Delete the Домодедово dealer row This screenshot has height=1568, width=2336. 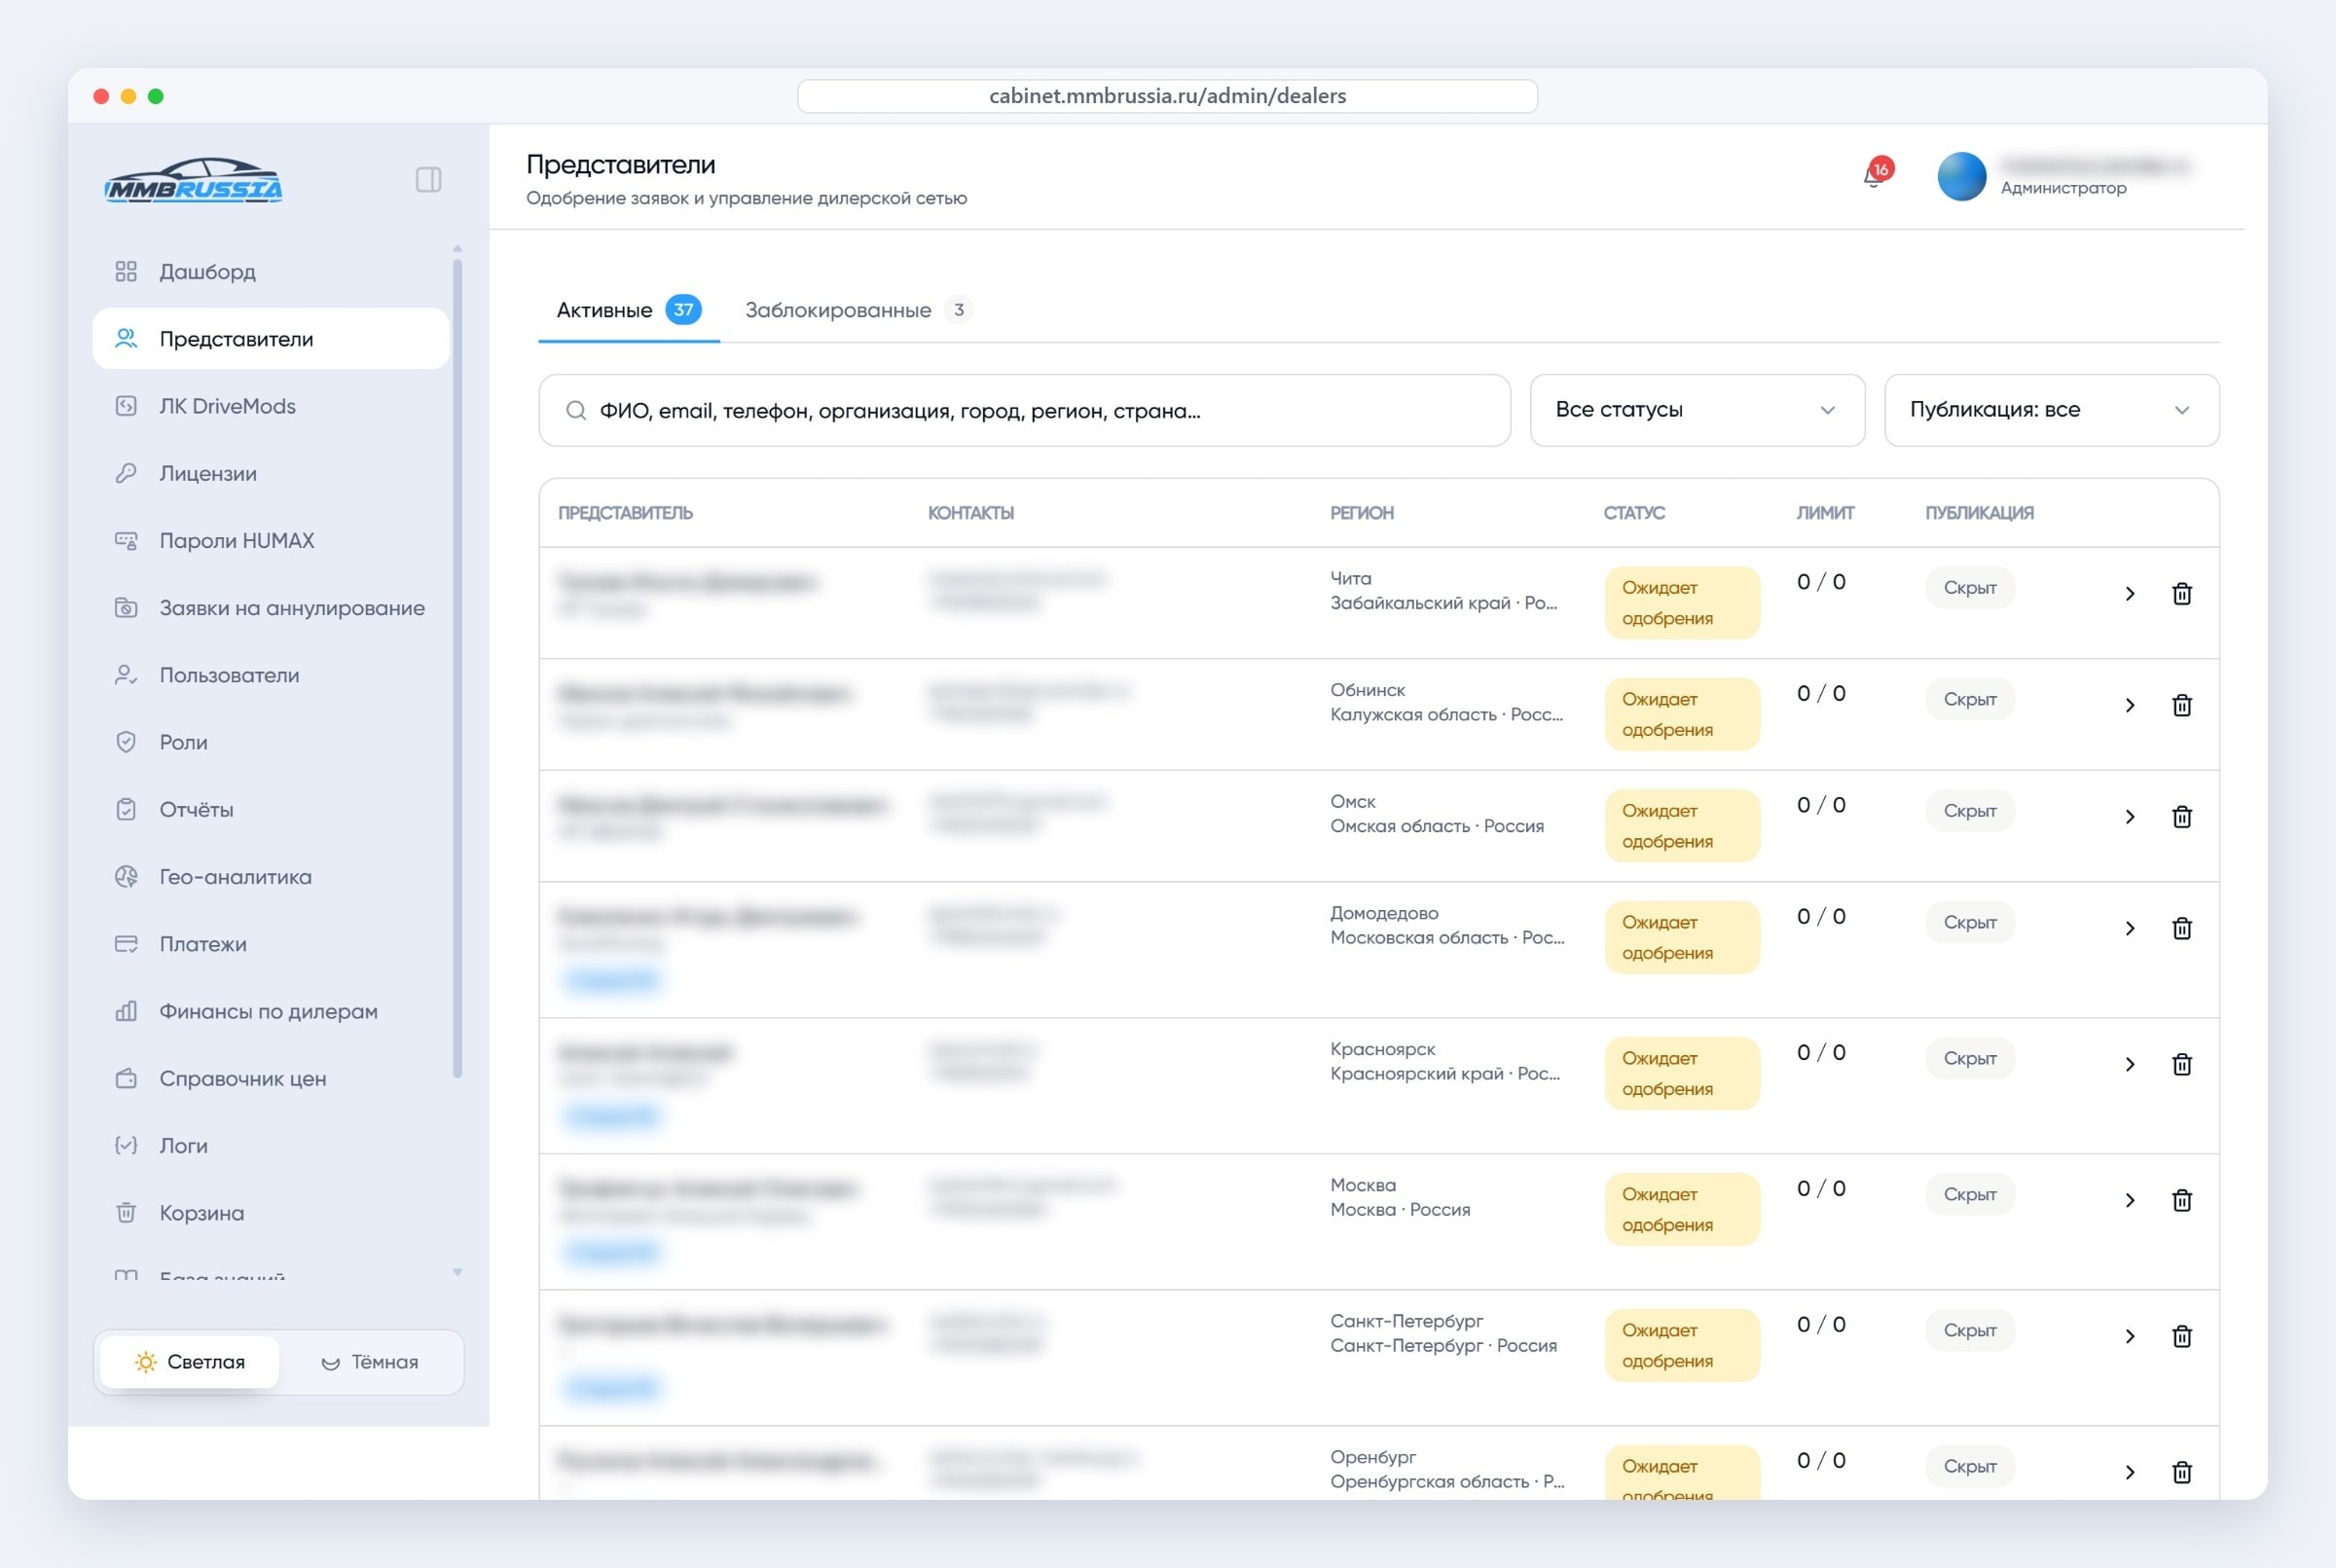[x=2182, y=928]
